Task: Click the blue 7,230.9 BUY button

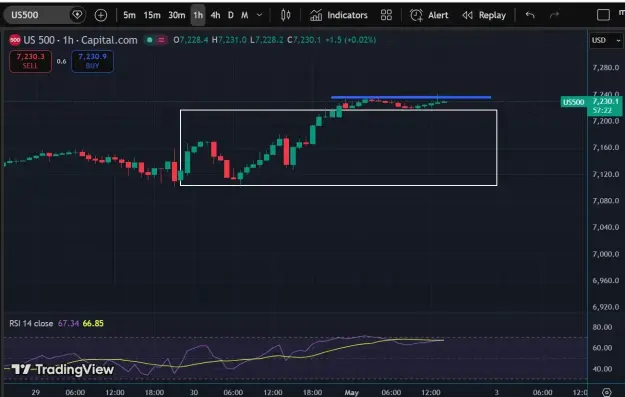Action: [x=92, y=61]
